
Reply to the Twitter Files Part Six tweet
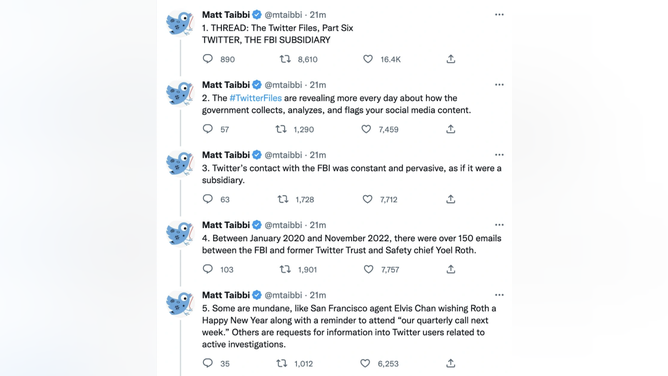[x=207, y=59]
